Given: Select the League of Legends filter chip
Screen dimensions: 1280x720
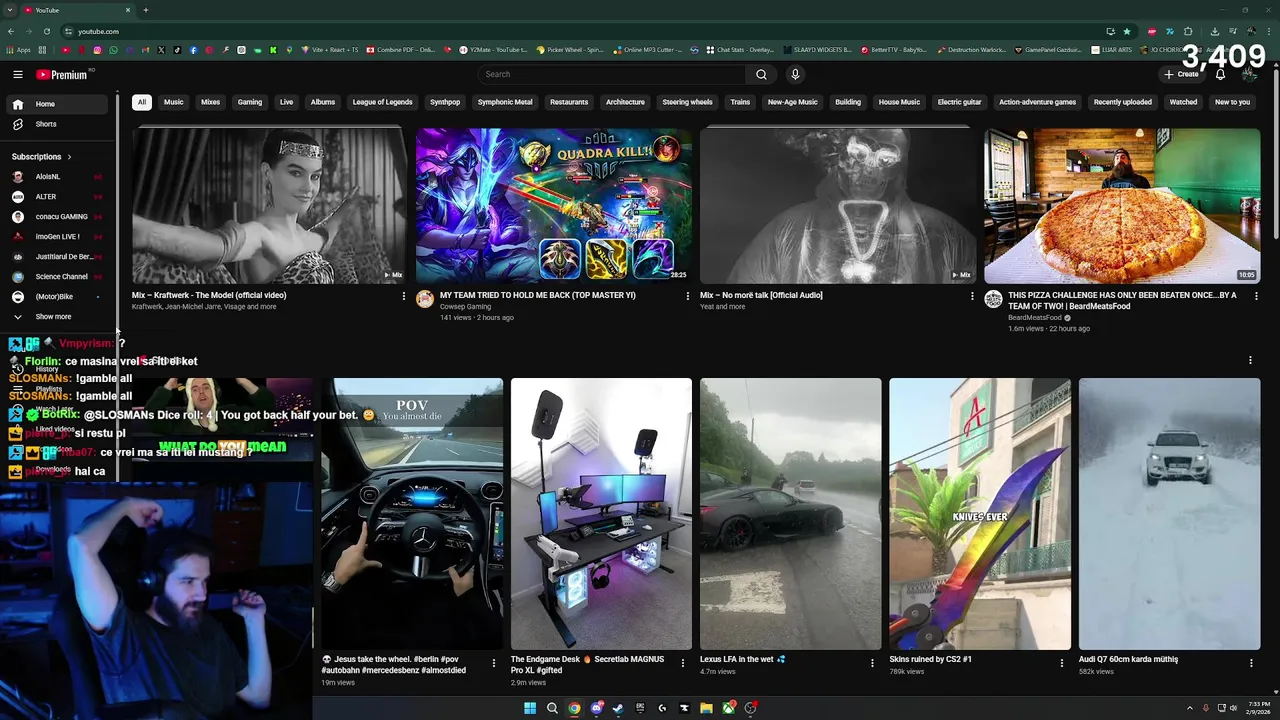Looking at the screenshot, I should [382, 102].
